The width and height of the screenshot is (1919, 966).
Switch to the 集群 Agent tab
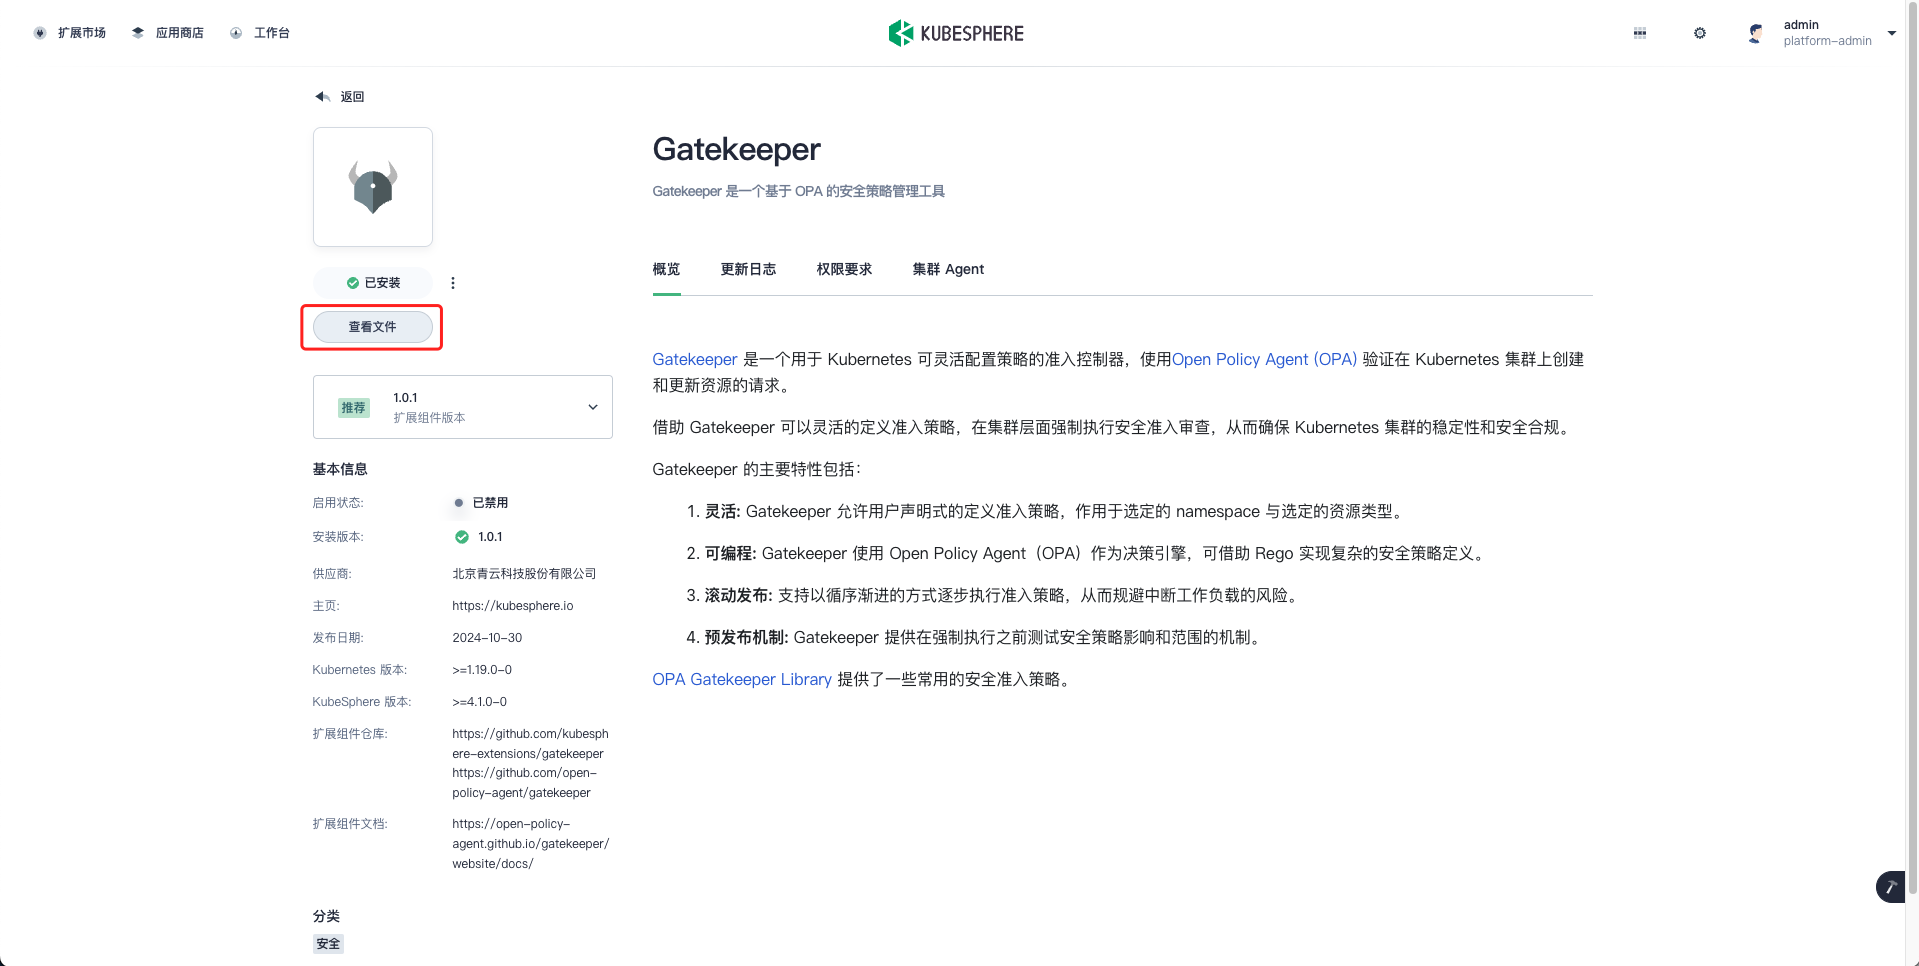pos(948,269)
